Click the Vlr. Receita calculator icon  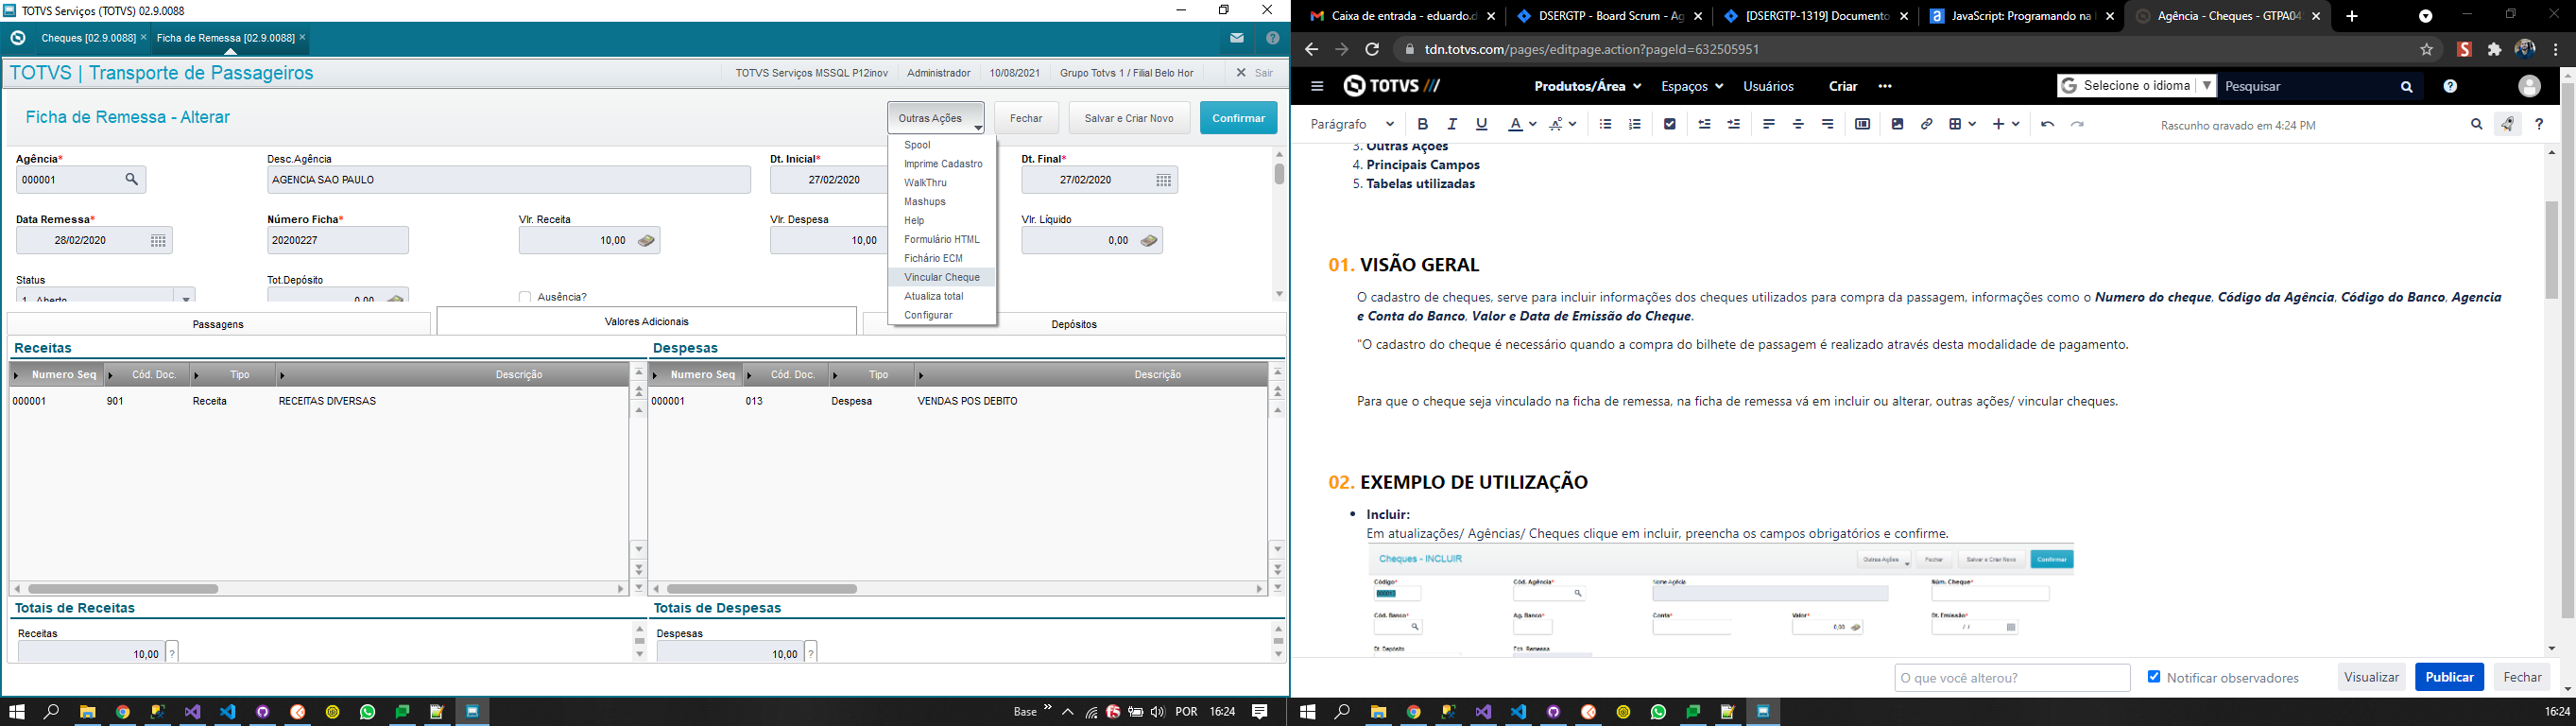point(646,240)
